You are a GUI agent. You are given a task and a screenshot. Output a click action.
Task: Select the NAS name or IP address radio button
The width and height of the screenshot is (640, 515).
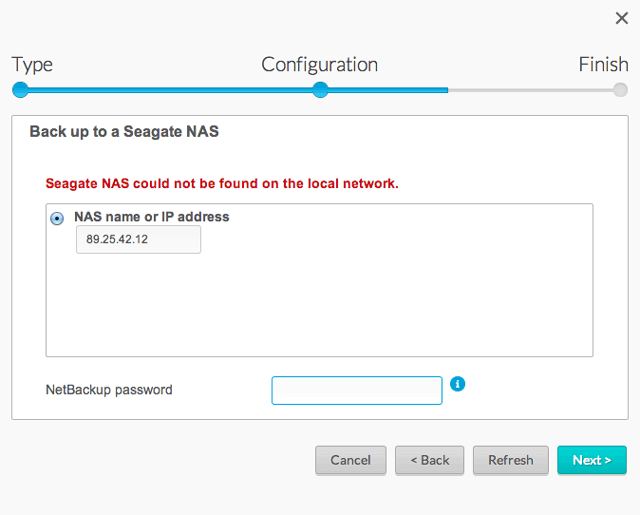point(57,218)
